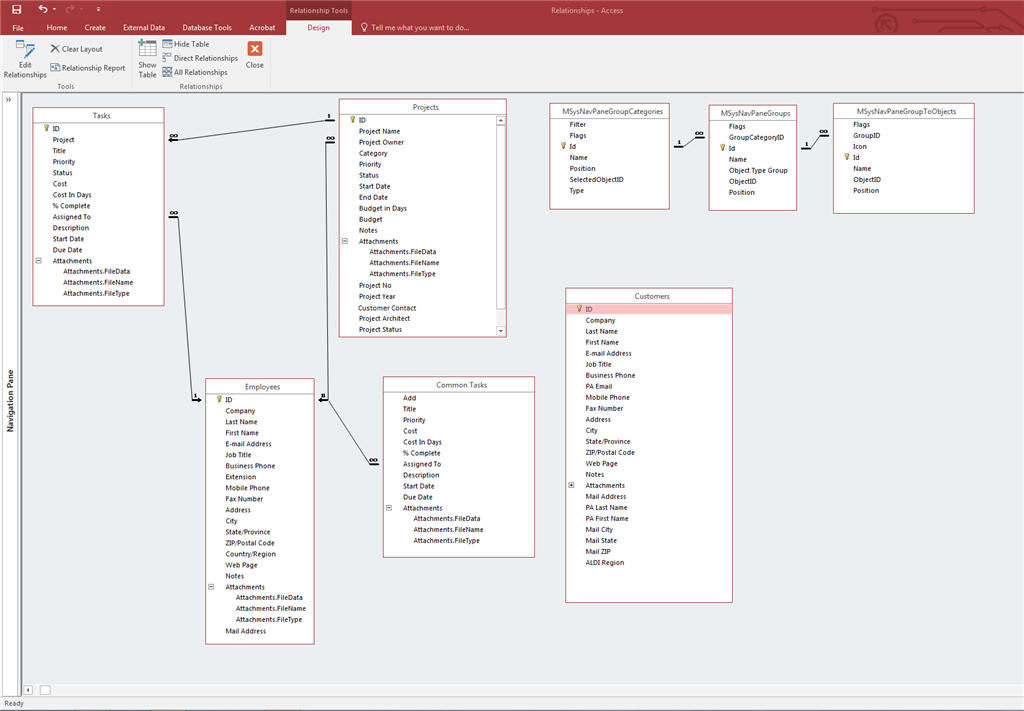The image size is (1024, 711).
Task: Select the Common Tasks table title
Action: 458,385
